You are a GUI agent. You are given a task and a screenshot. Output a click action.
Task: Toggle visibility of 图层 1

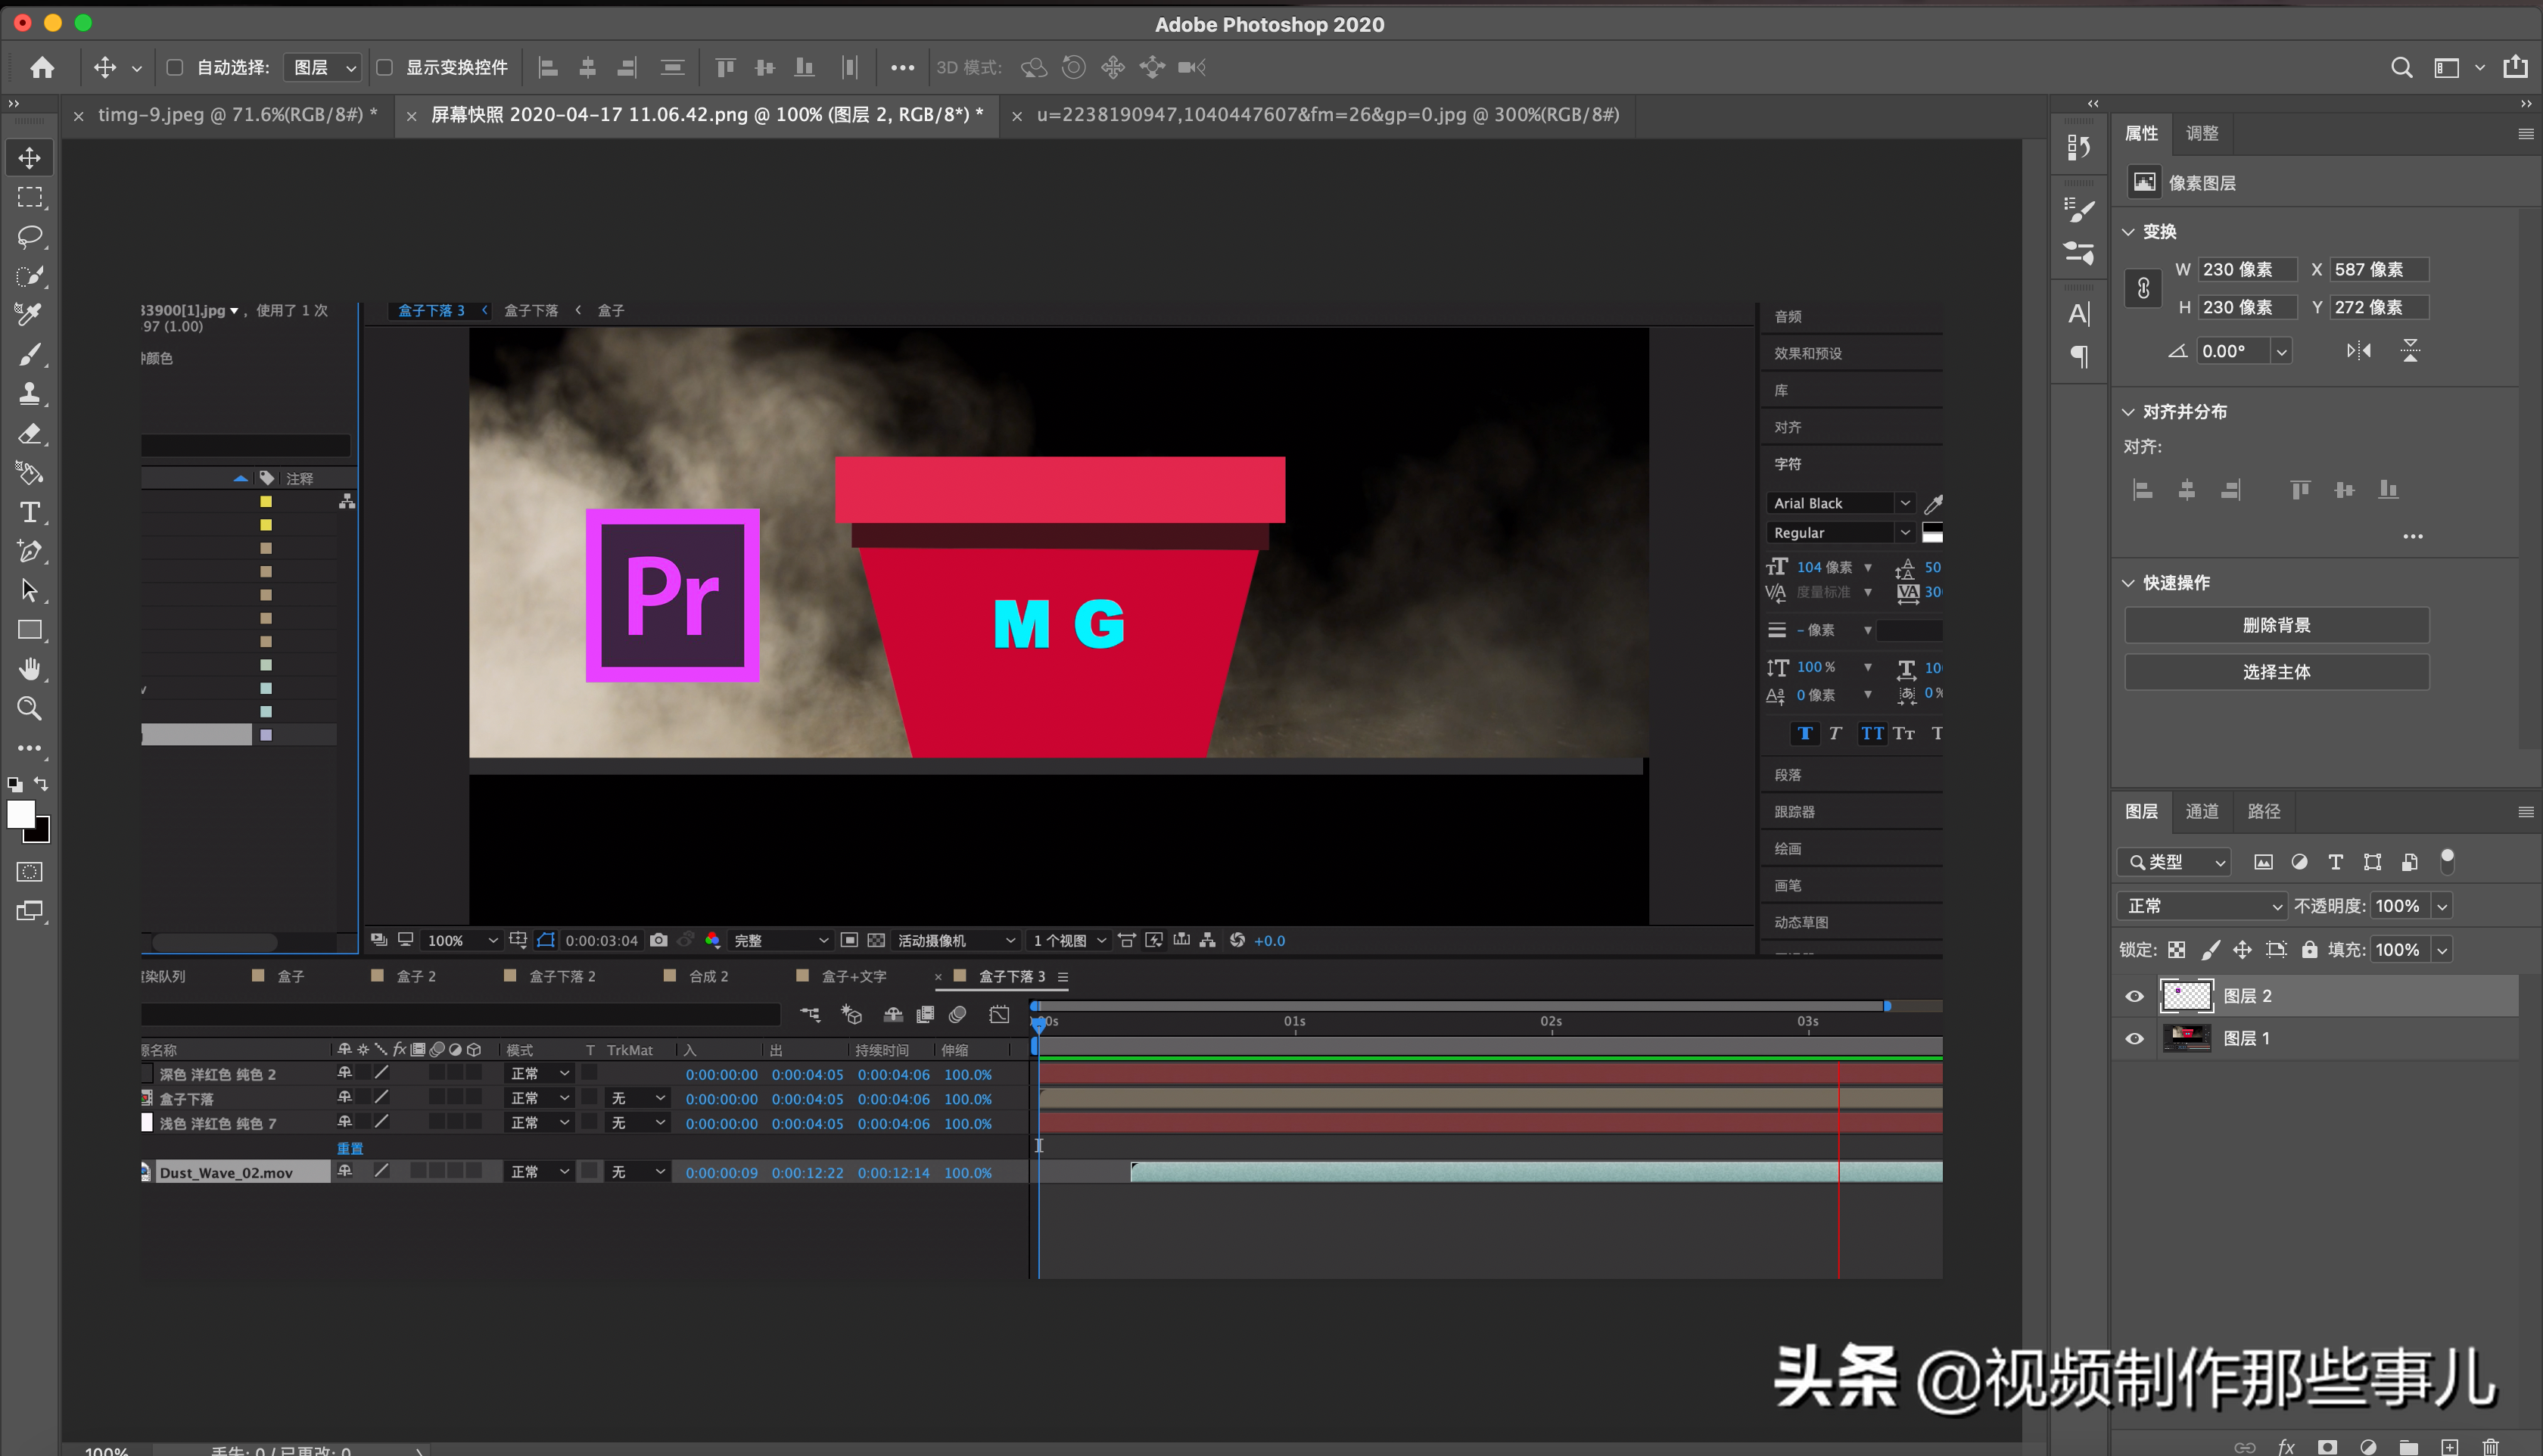2134,1037
